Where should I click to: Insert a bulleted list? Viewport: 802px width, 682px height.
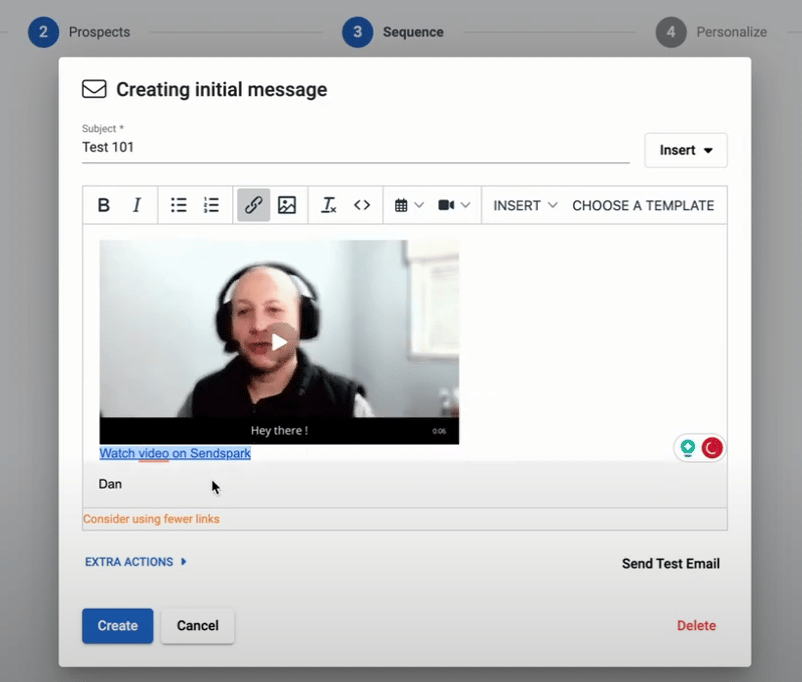click(x=179, y=205)
